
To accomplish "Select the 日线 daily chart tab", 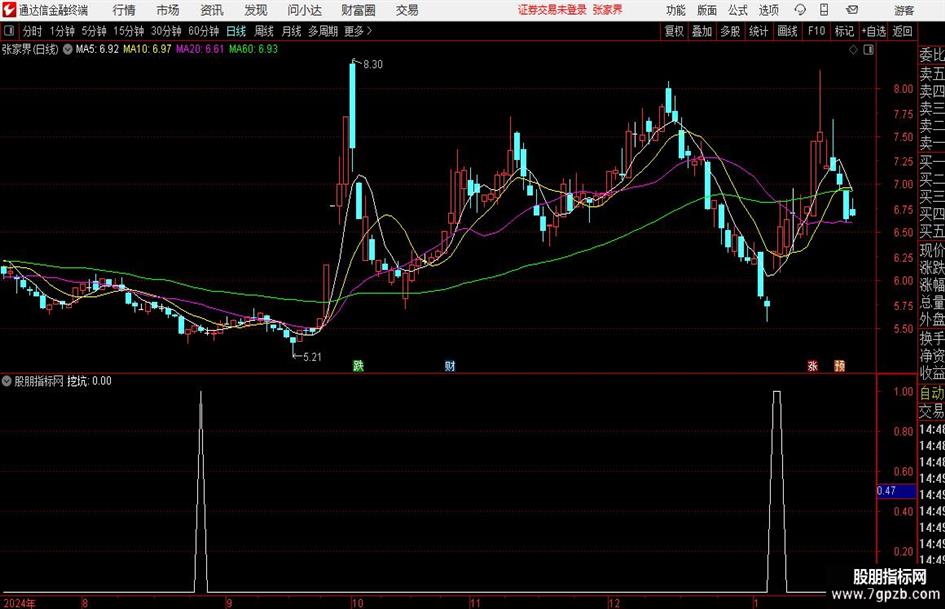I will pos(236,31).
